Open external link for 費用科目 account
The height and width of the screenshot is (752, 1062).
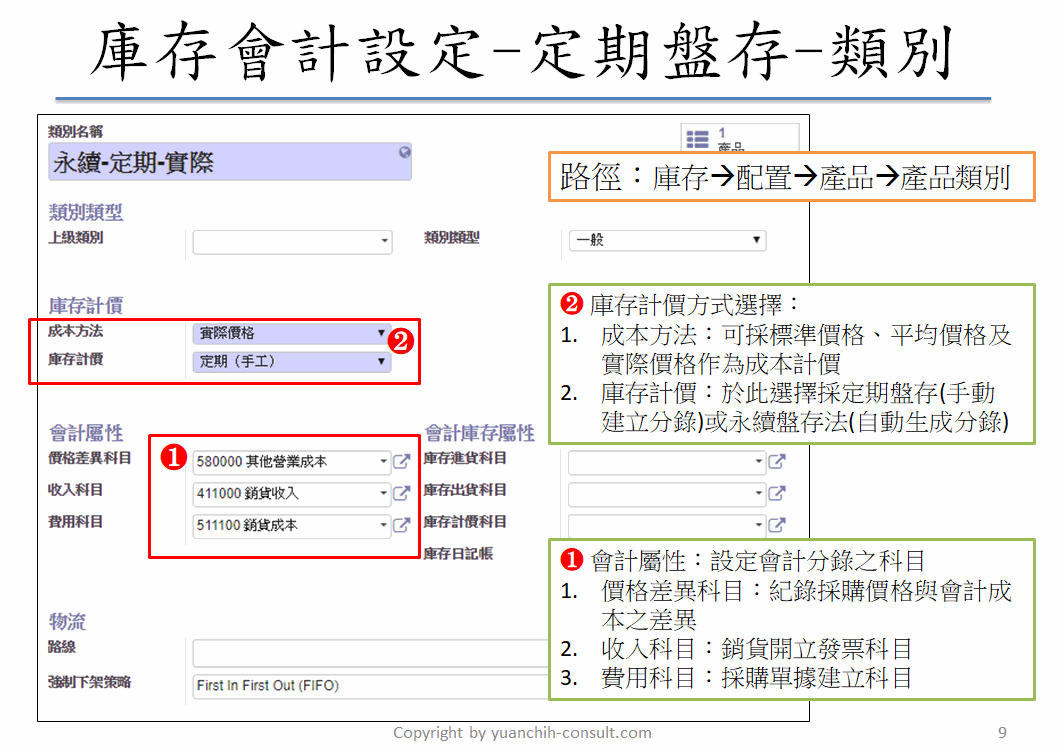click(402, 525)
